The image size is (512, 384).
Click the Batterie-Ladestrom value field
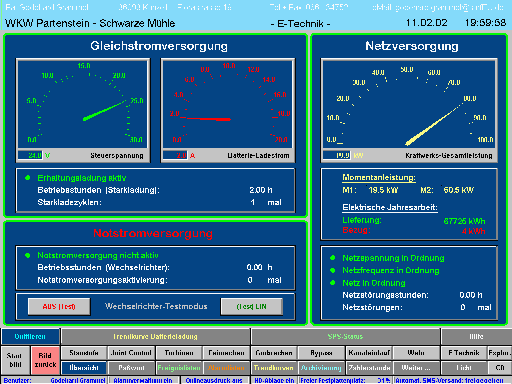point(175,155)
